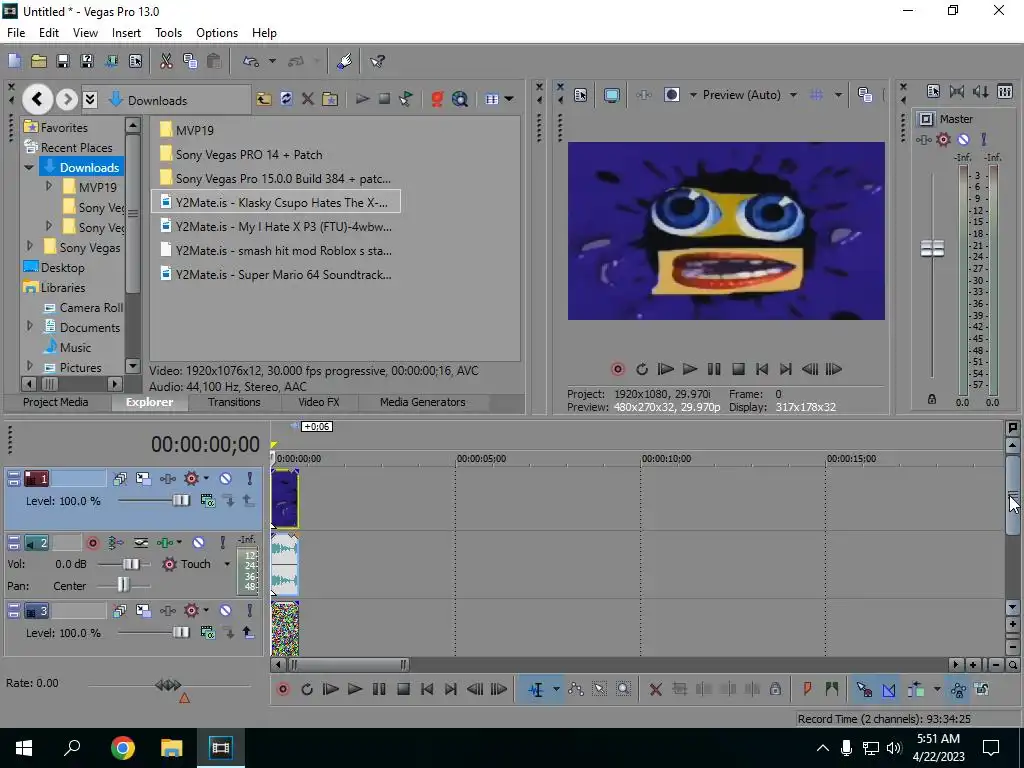1024x768 pixels.
Task: Toggle Solo on video track 3
Action: click(249, 611)
